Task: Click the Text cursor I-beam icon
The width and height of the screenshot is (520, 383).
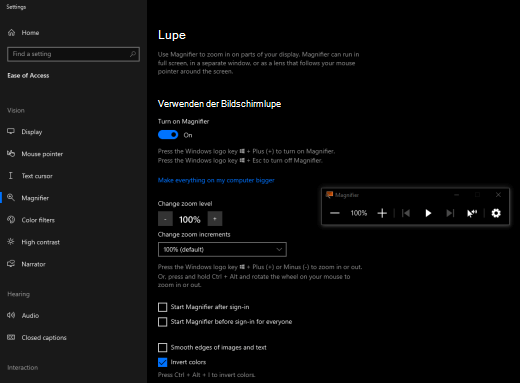Action: pos(11,176)
